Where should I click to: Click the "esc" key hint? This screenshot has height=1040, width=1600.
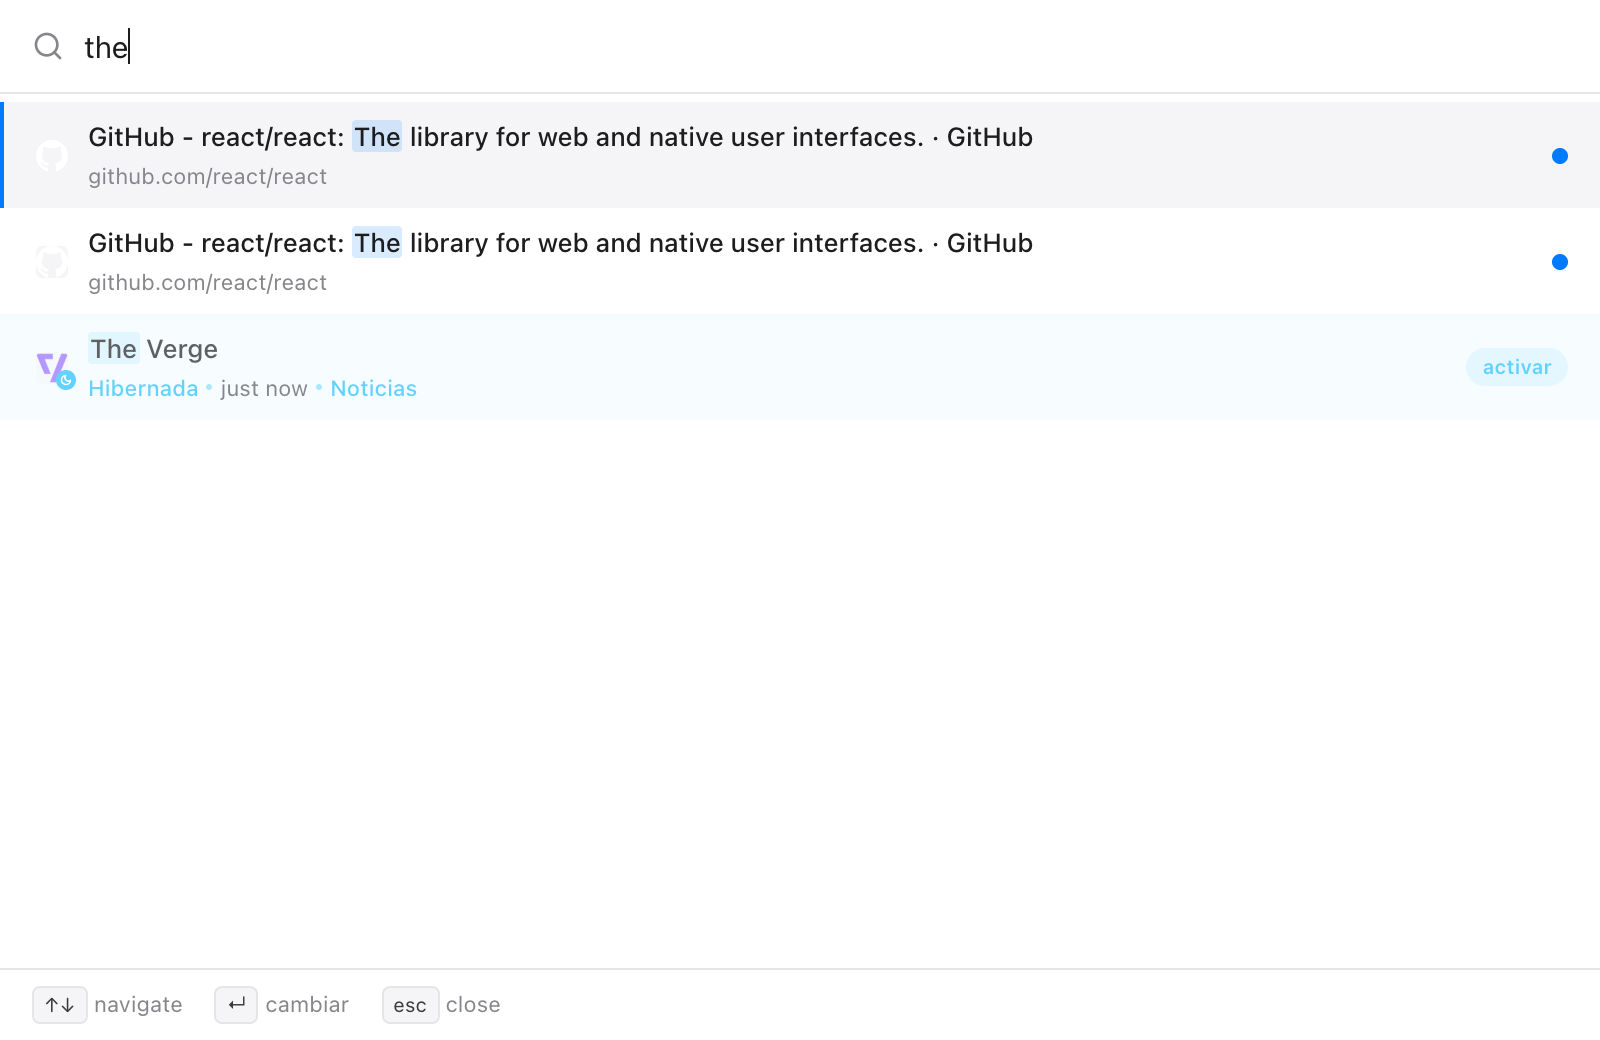(410, 1005)
